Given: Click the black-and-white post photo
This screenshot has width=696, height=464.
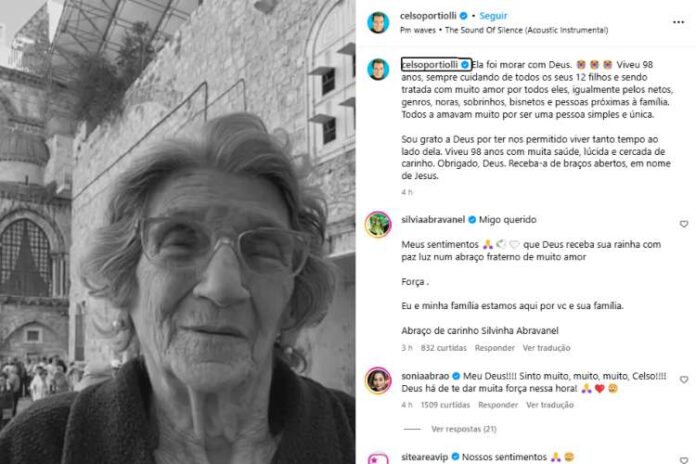Looking at the screenshot, I should (x=178, y=232).
